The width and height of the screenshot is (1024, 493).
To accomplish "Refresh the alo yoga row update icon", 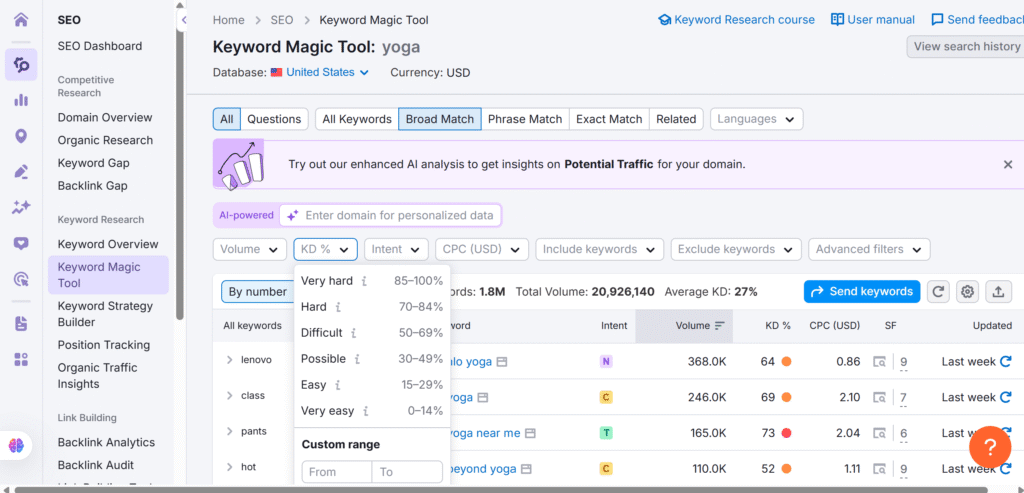I will coord(1006,361).
